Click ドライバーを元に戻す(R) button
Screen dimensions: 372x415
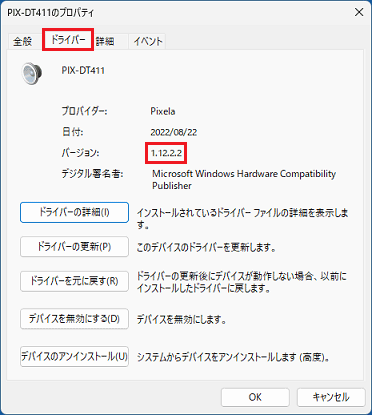point(74,281)
